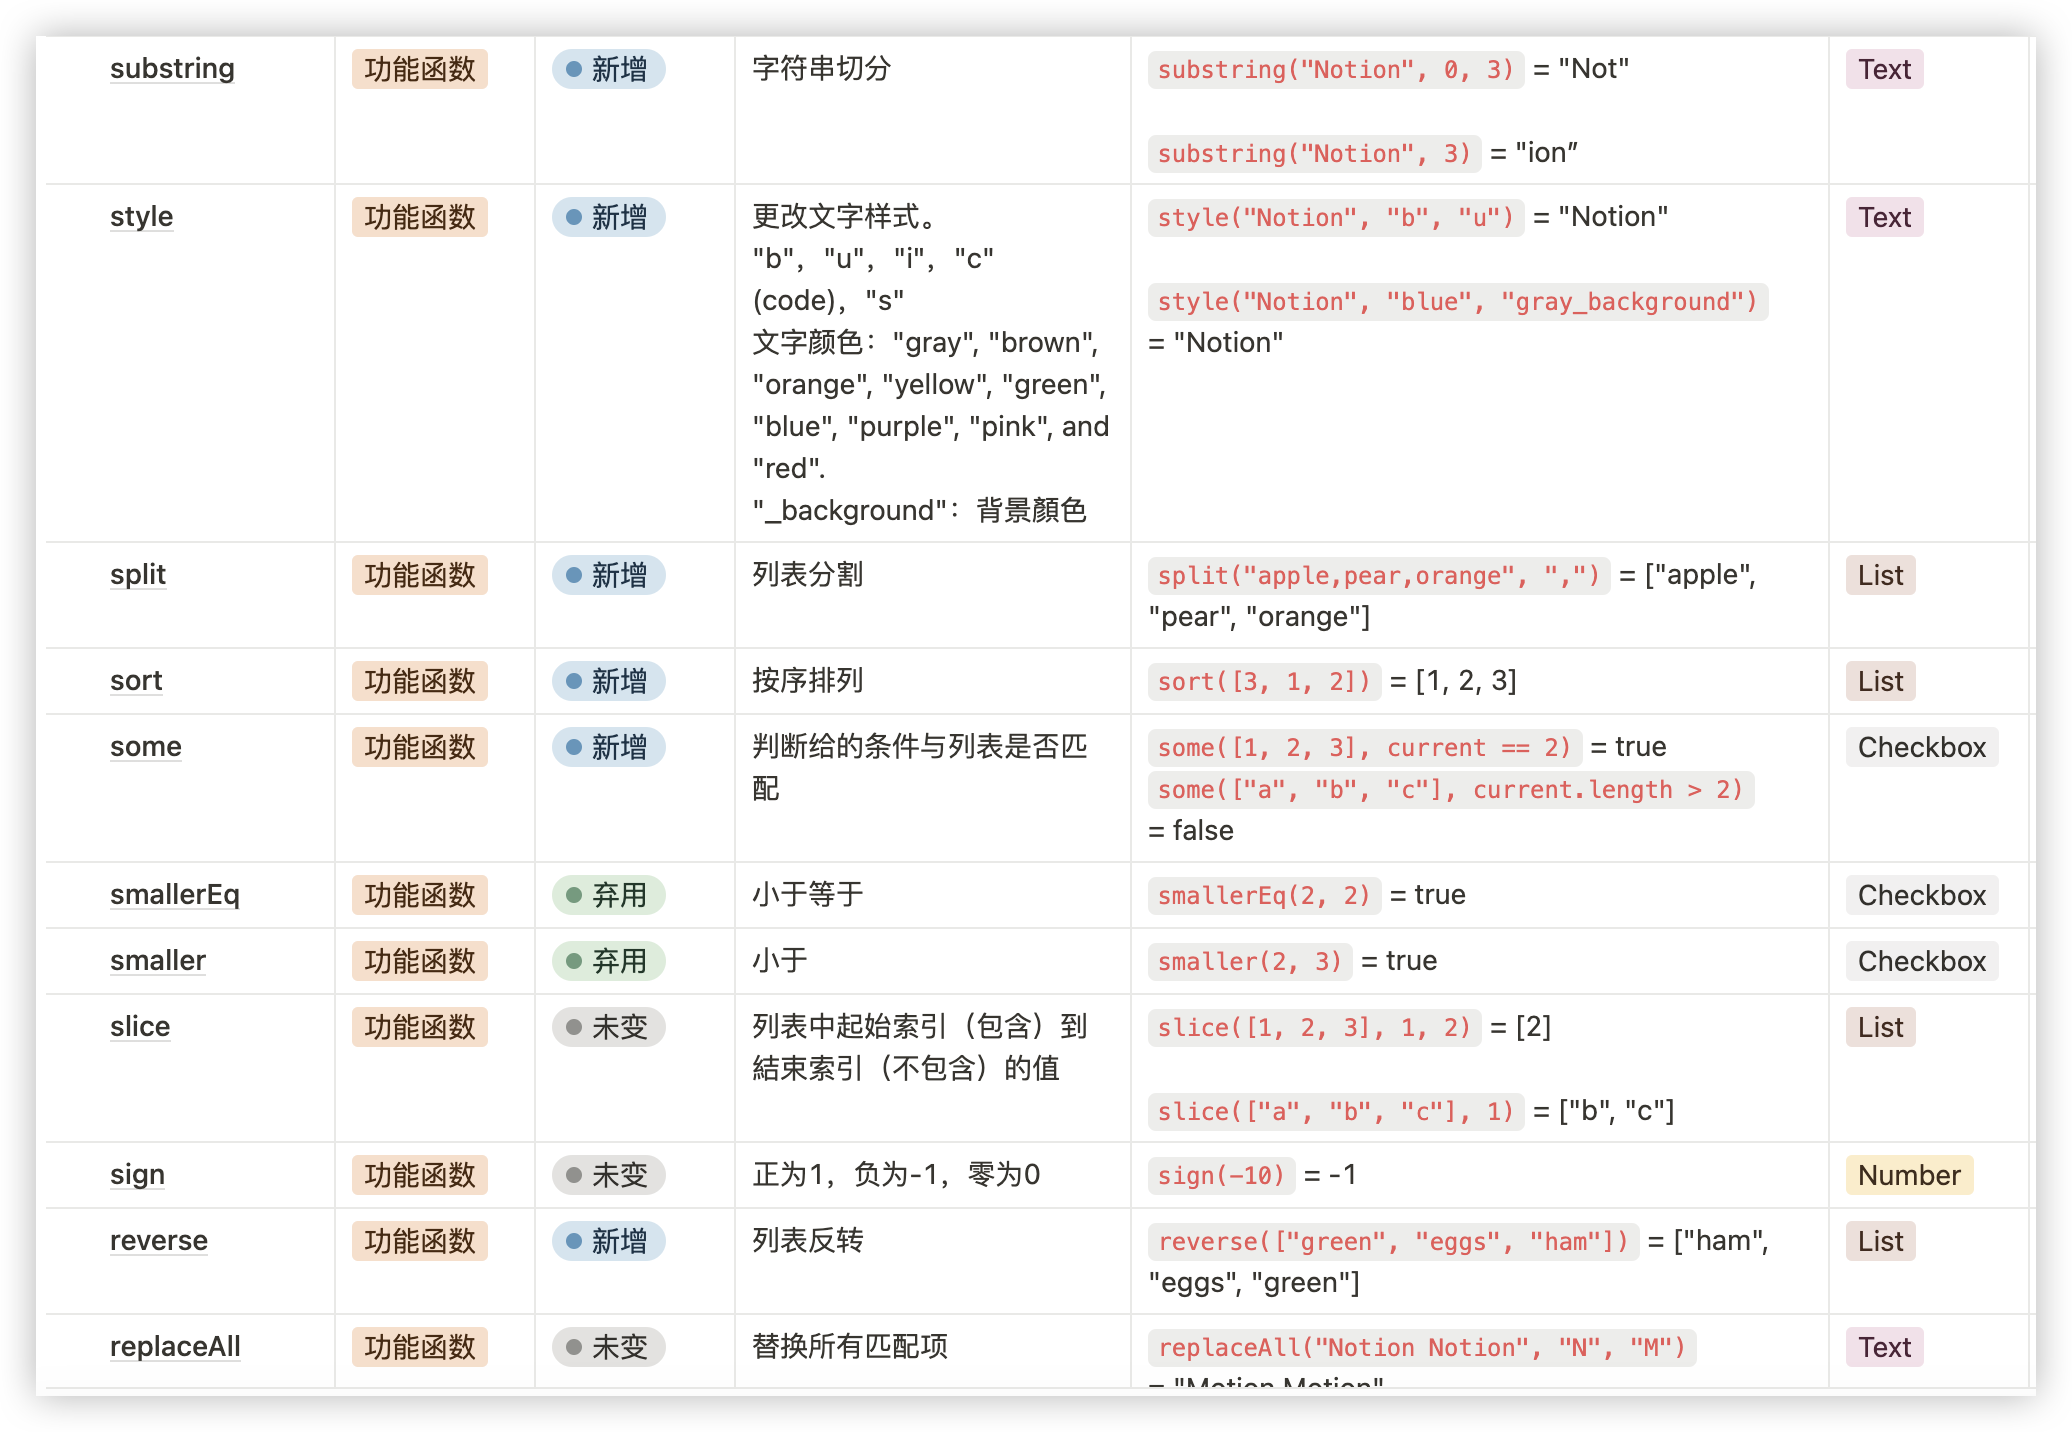Open the substring page link
Image resolution: width=2072 pixels, height=1432 pixels.
point(172,69)
